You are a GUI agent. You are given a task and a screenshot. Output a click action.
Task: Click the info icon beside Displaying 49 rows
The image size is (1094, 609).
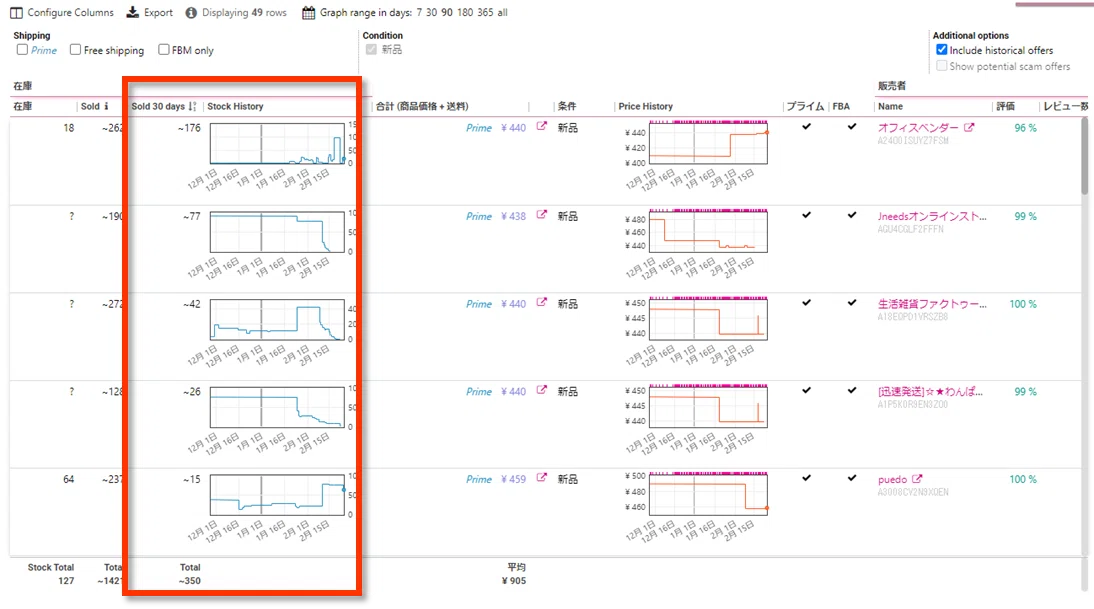pos(191,13)
